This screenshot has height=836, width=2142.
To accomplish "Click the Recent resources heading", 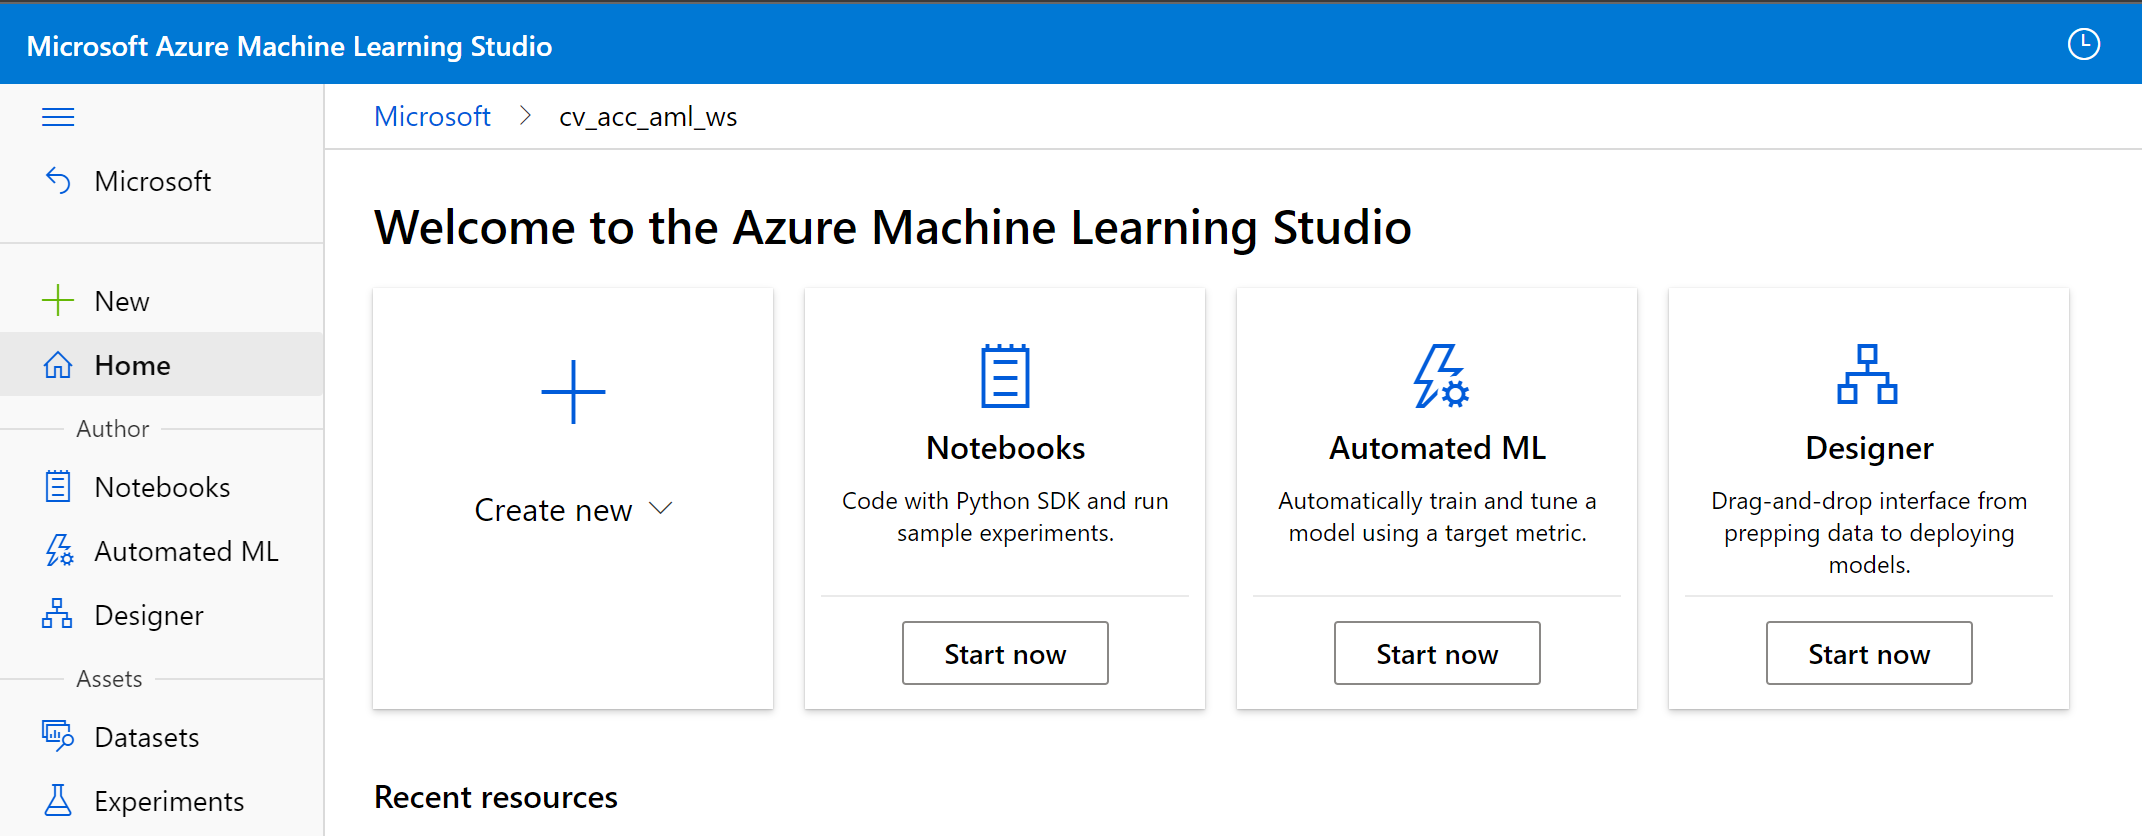I will 496,797.
